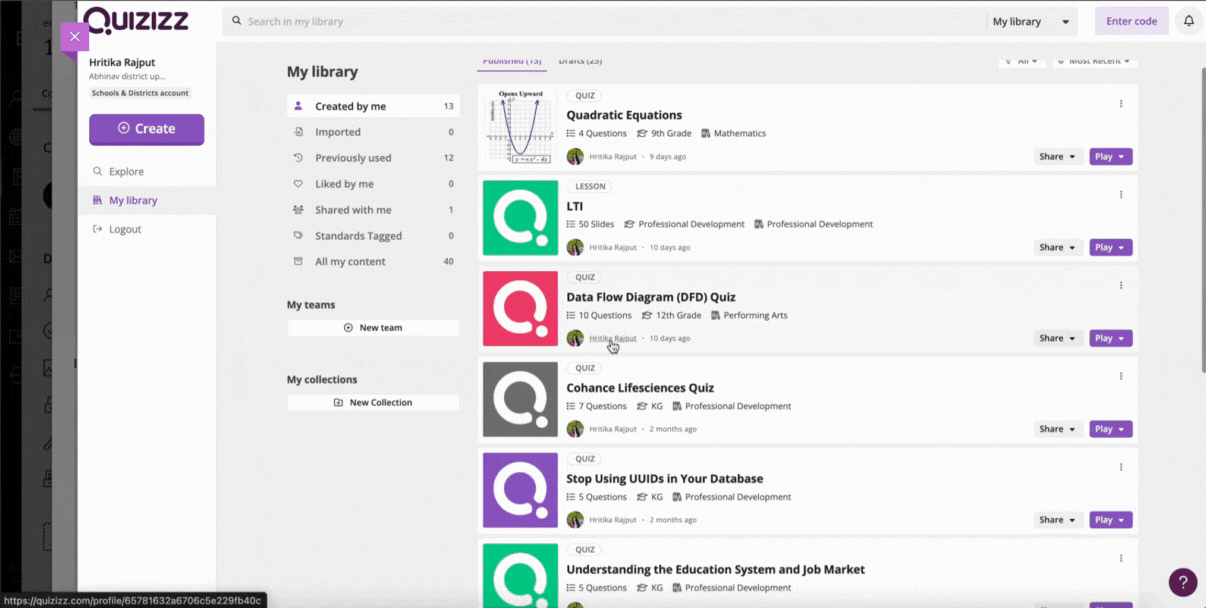Open three-dot menu for LTI lesson
Image resolution: width=1206 pixels, height=608 pixels.
[x=1121, y=195]
